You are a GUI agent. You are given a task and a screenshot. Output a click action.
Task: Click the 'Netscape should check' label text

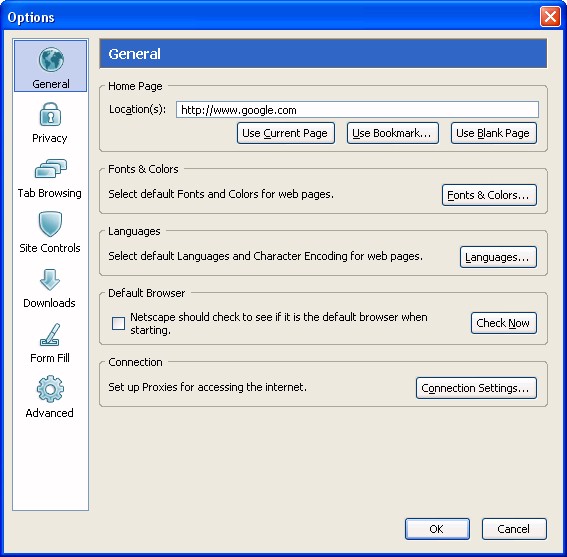[x=278, y=323]
